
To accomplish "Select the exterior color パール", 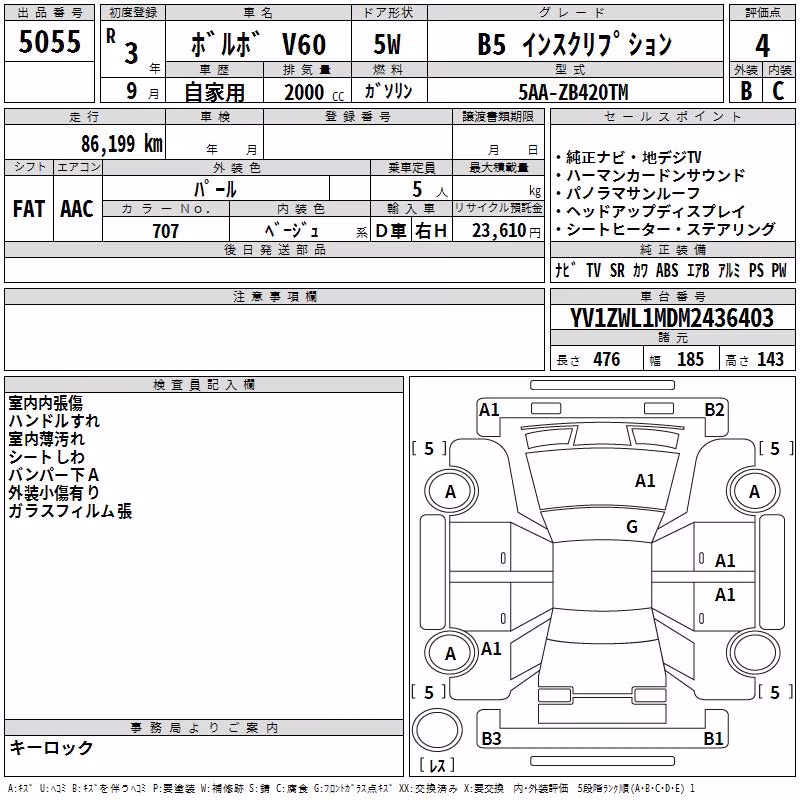I will pos(215,189).
